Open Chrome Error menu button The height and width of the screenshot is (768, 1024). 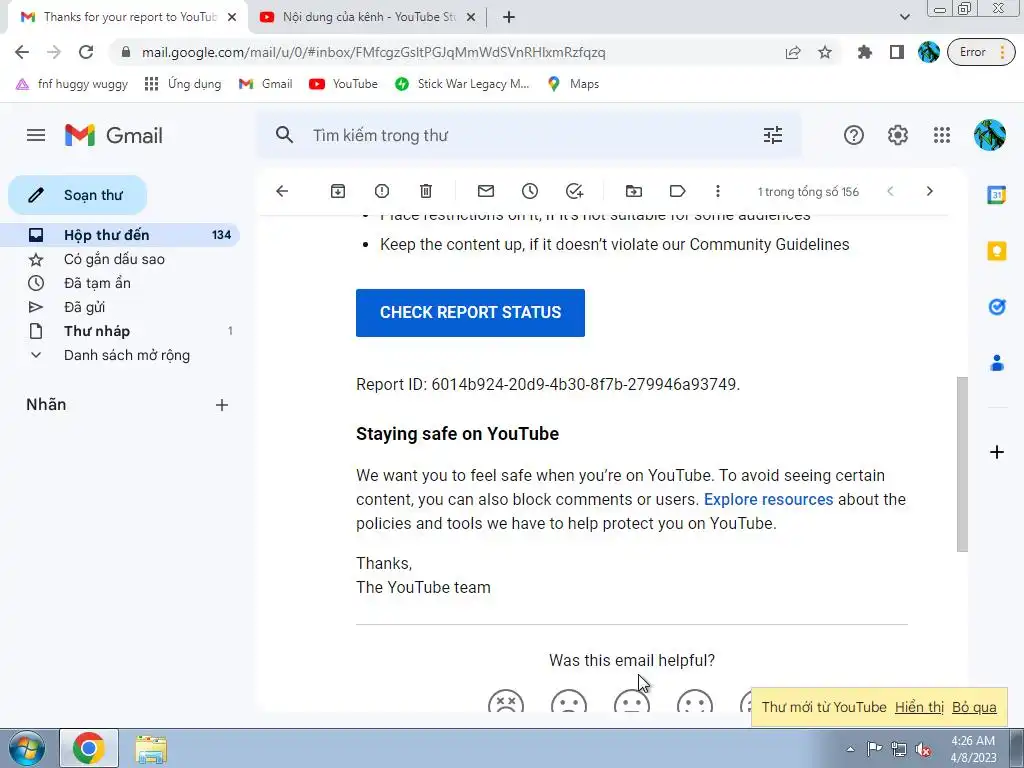point(981,52)
